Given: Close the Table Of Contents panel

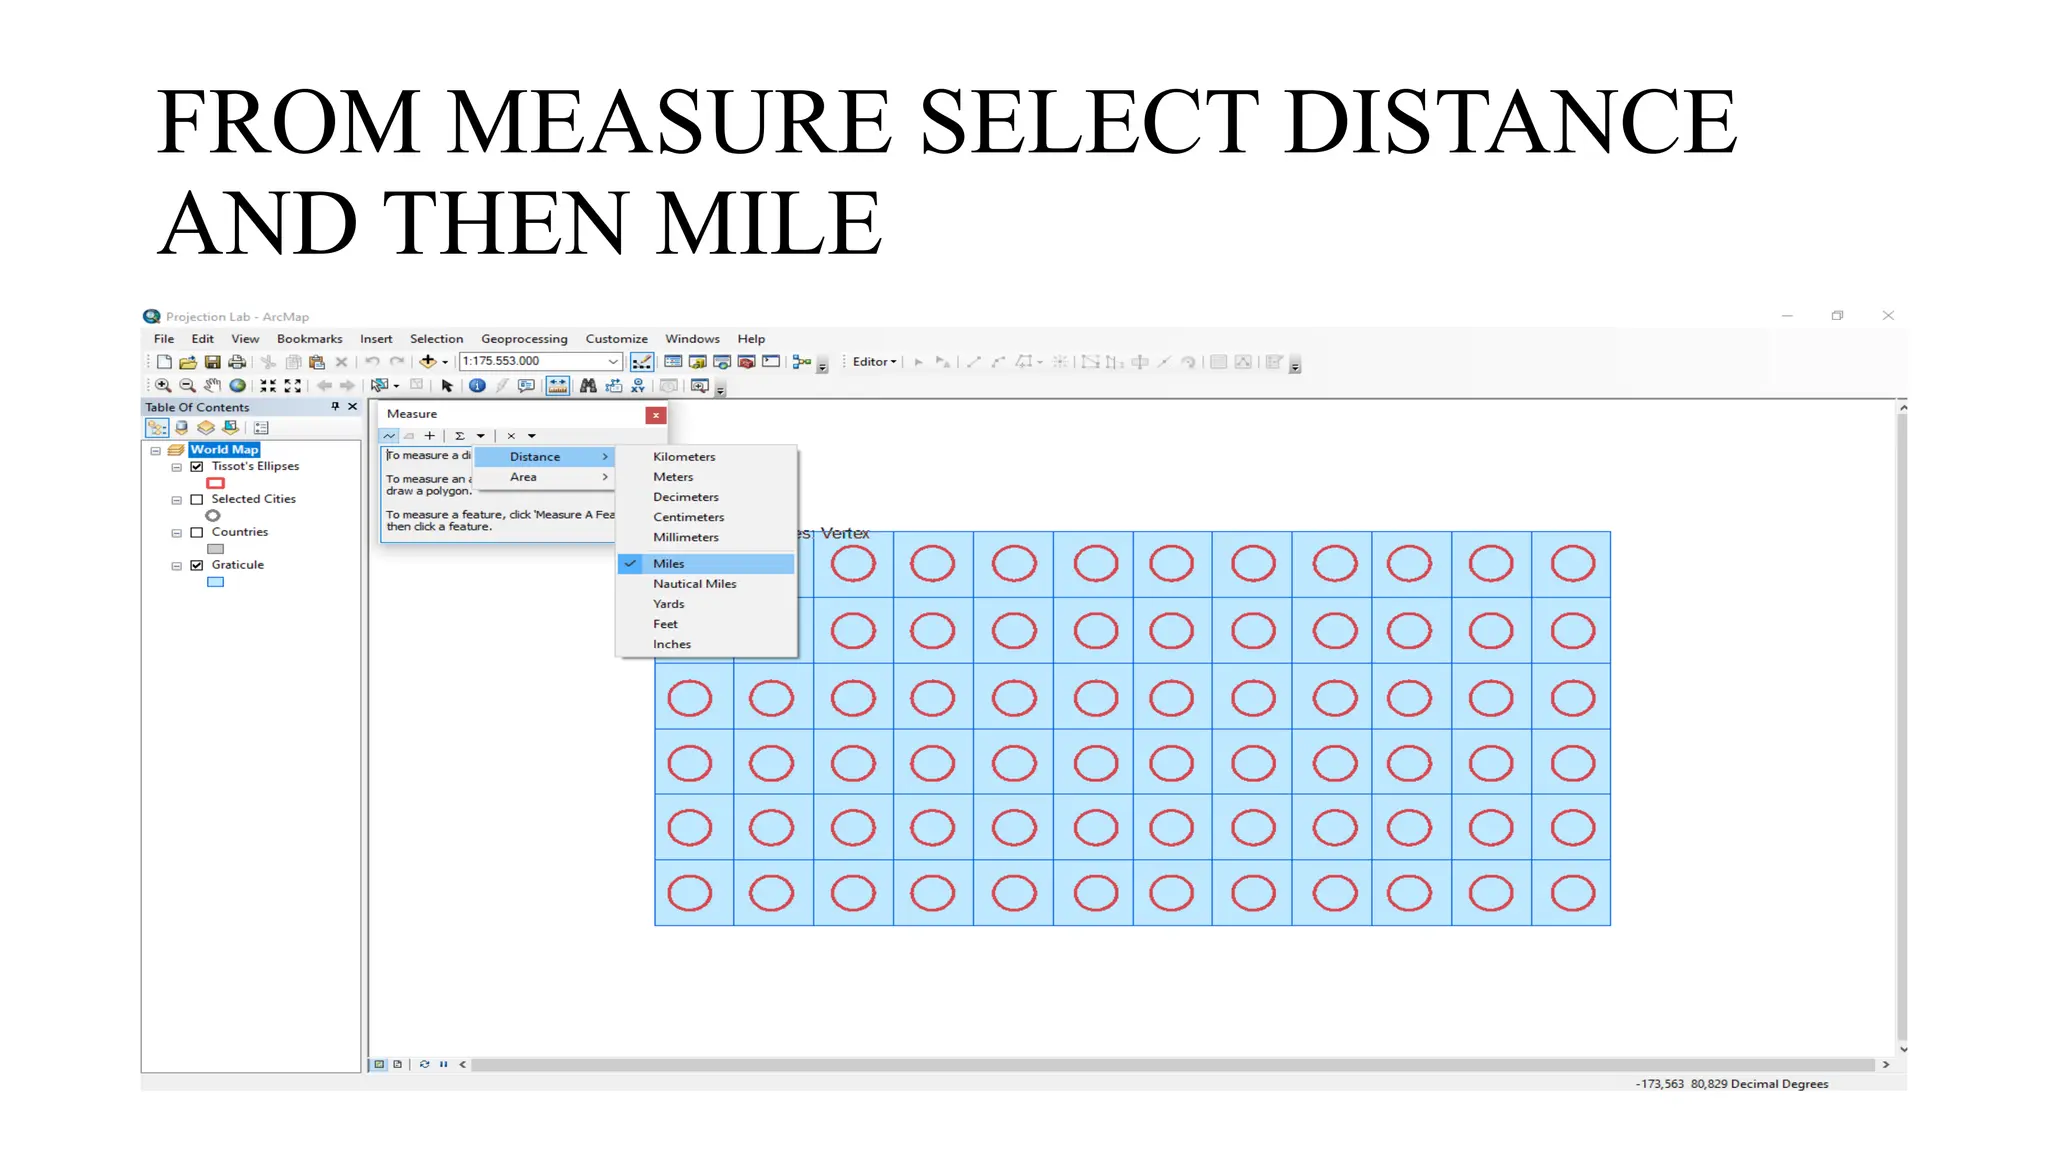Looking at the screenshot, I should coord(352,407).
